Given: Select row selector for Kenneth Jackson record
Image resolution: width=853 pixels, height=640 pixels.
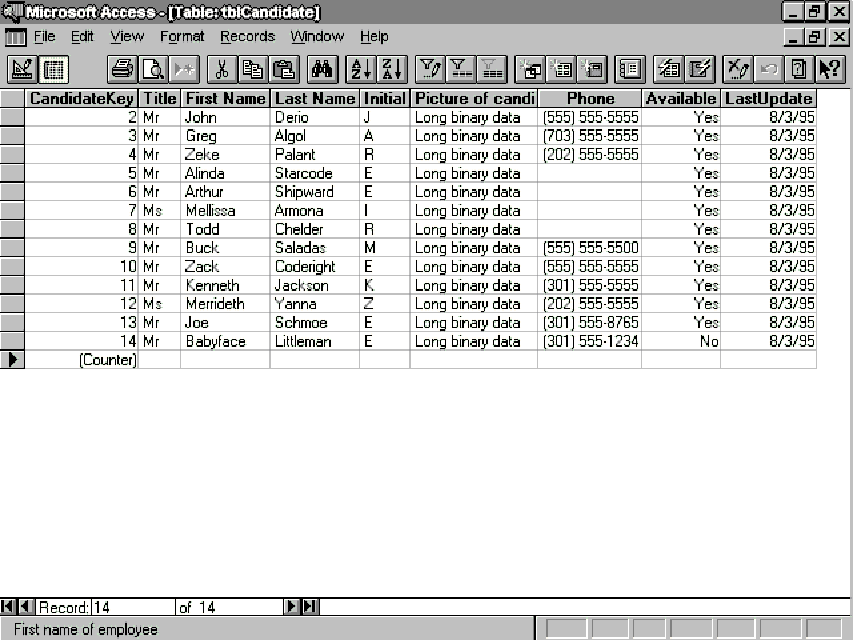Looking at the screenshot, I should coord(12,285).
